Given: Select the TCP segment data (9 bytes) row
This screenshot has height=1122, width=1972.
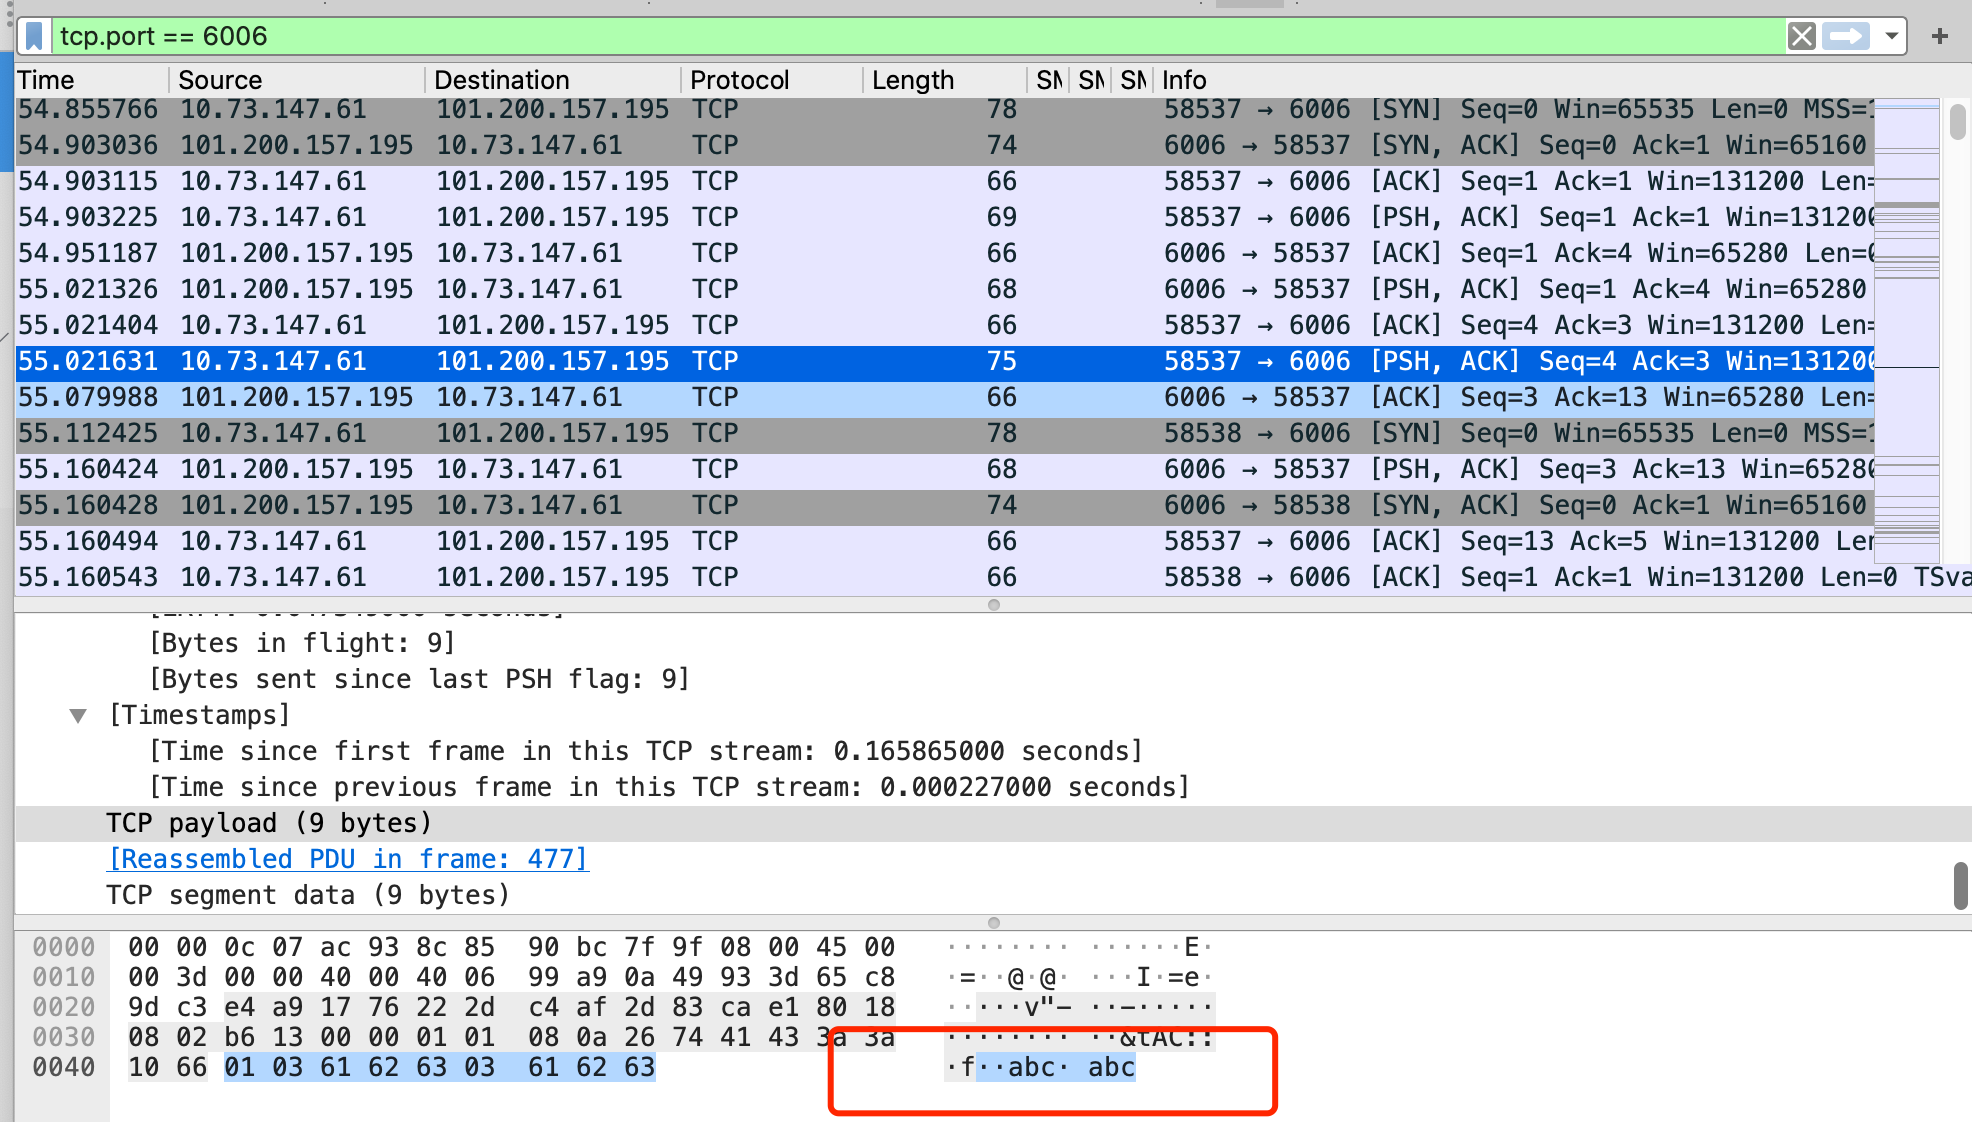Looking at the screenshot, I should pyautogui.click(x=308, y=895).
